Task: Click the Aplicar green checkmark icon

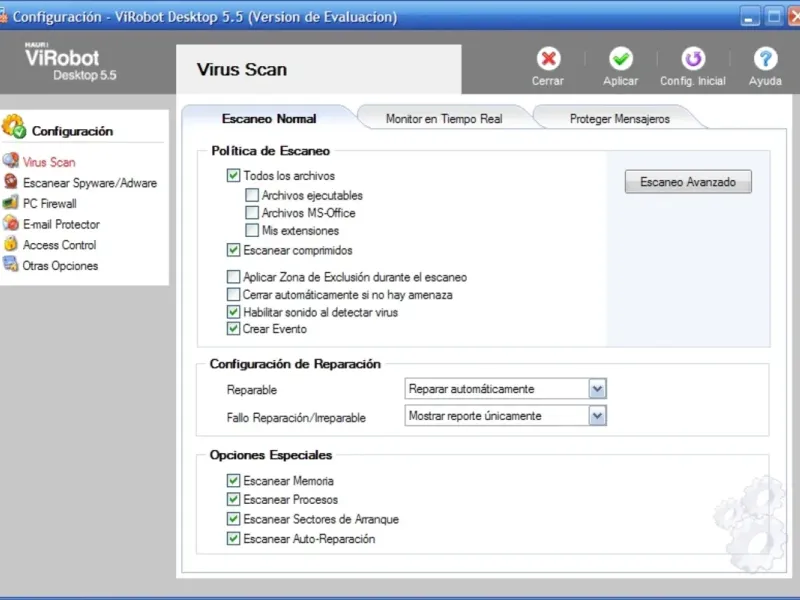Action: (x=621, y=59)
